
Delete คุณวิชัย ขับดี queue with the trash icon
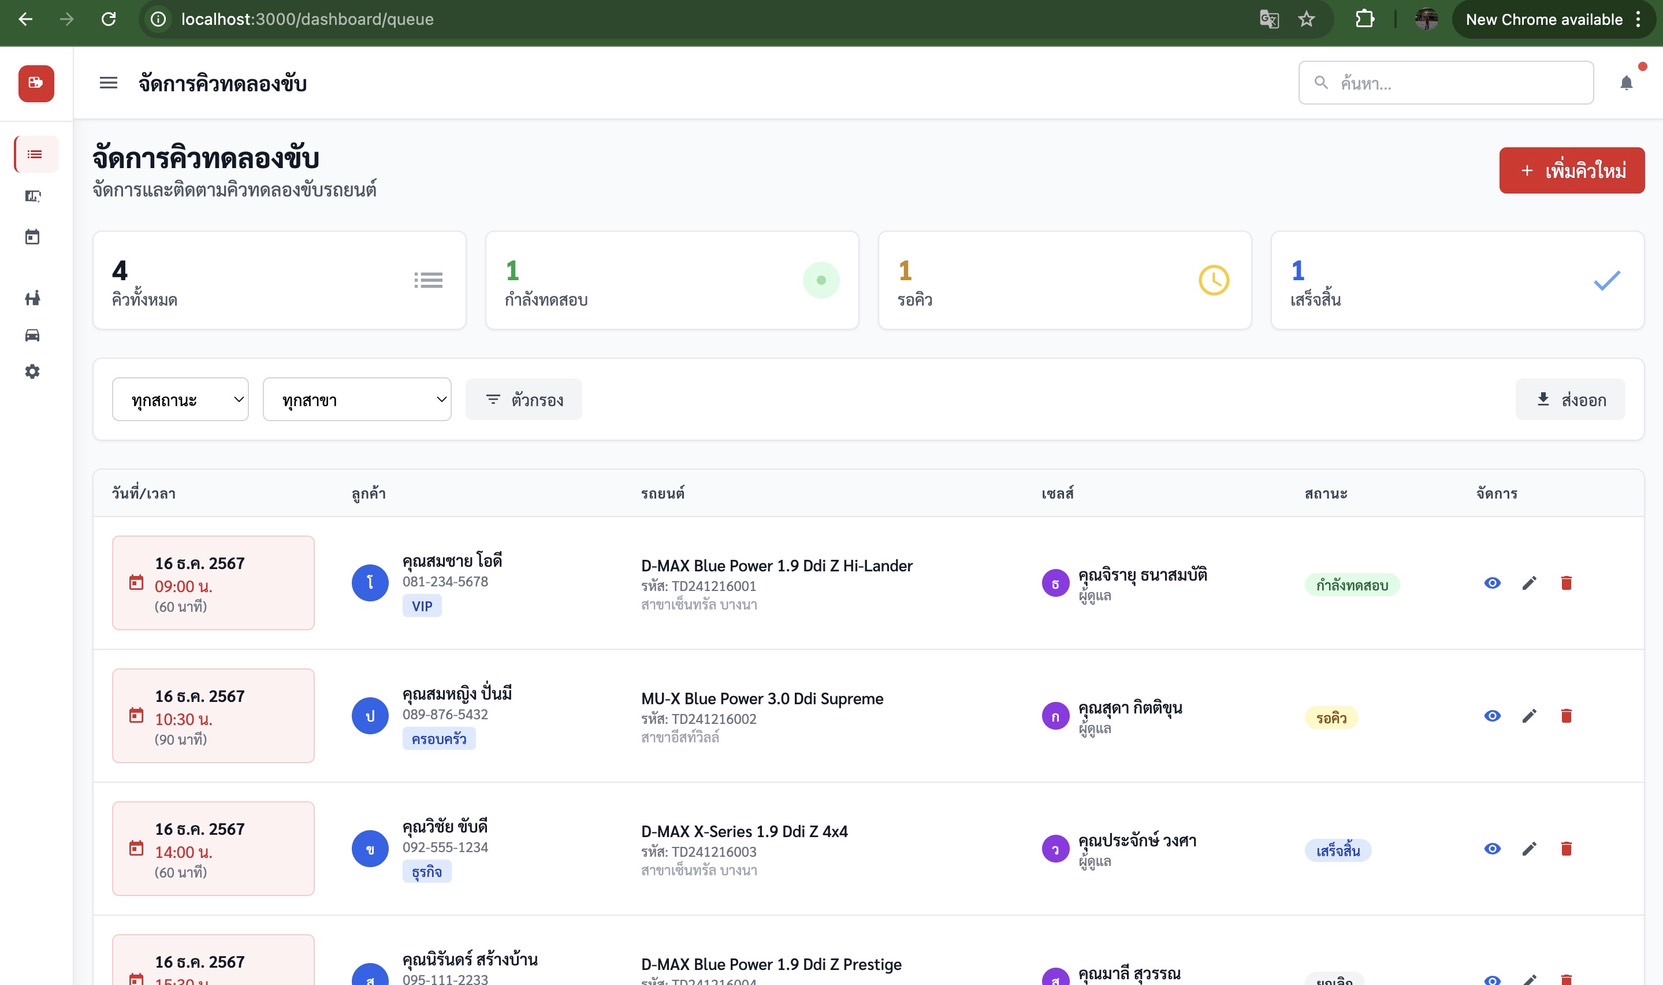point(1566,848)
